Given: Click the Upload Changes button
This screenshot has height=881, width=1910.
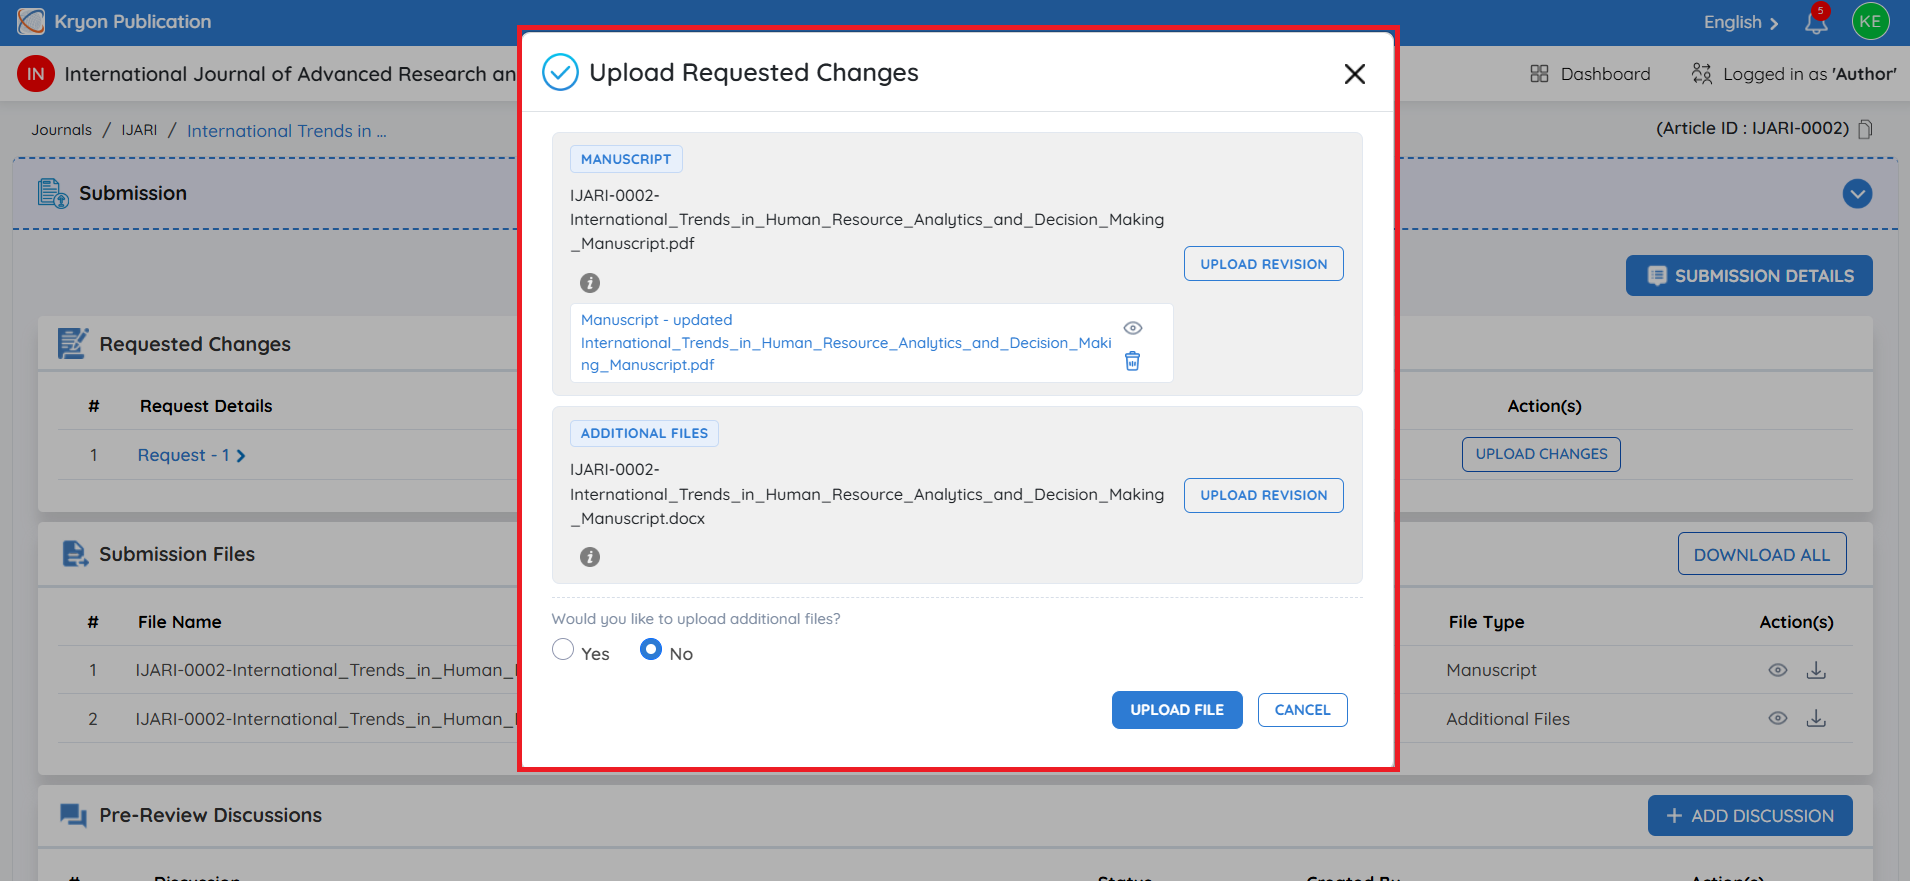Looking at the screenshot, I should (x=1541, y=454).
